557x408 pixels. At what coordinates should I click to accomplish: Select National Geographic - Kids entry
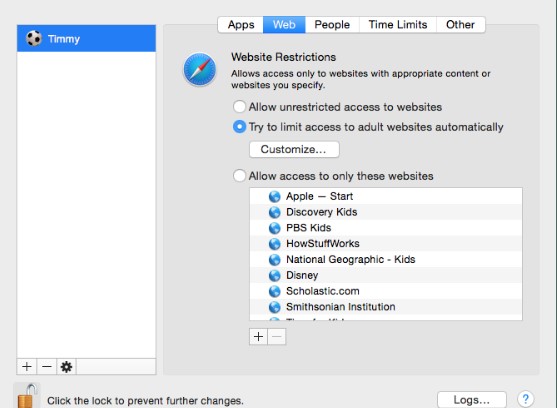click(x=386, y=260)
